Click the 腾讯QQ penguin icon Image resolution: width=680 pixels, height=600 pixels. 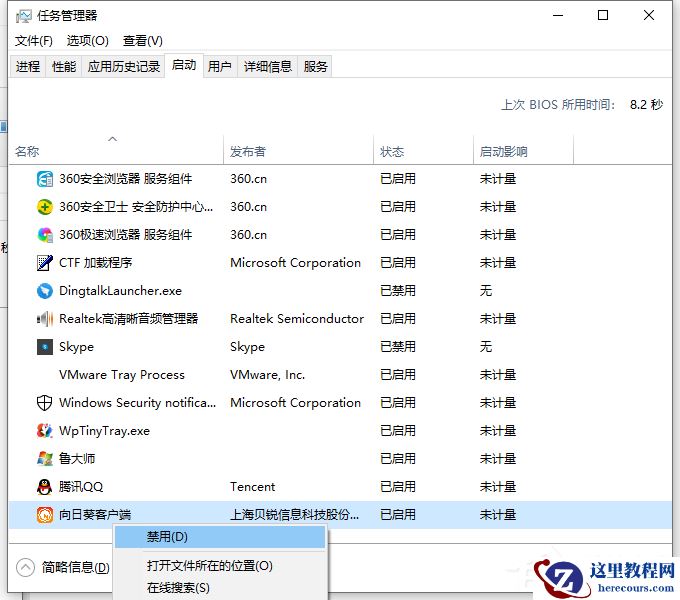(45, 486)
